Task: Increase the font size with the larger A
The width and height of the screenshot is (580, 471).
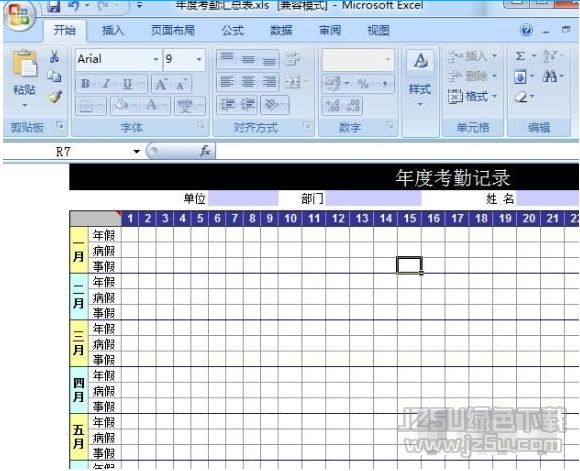Action: tap(161, 84)
